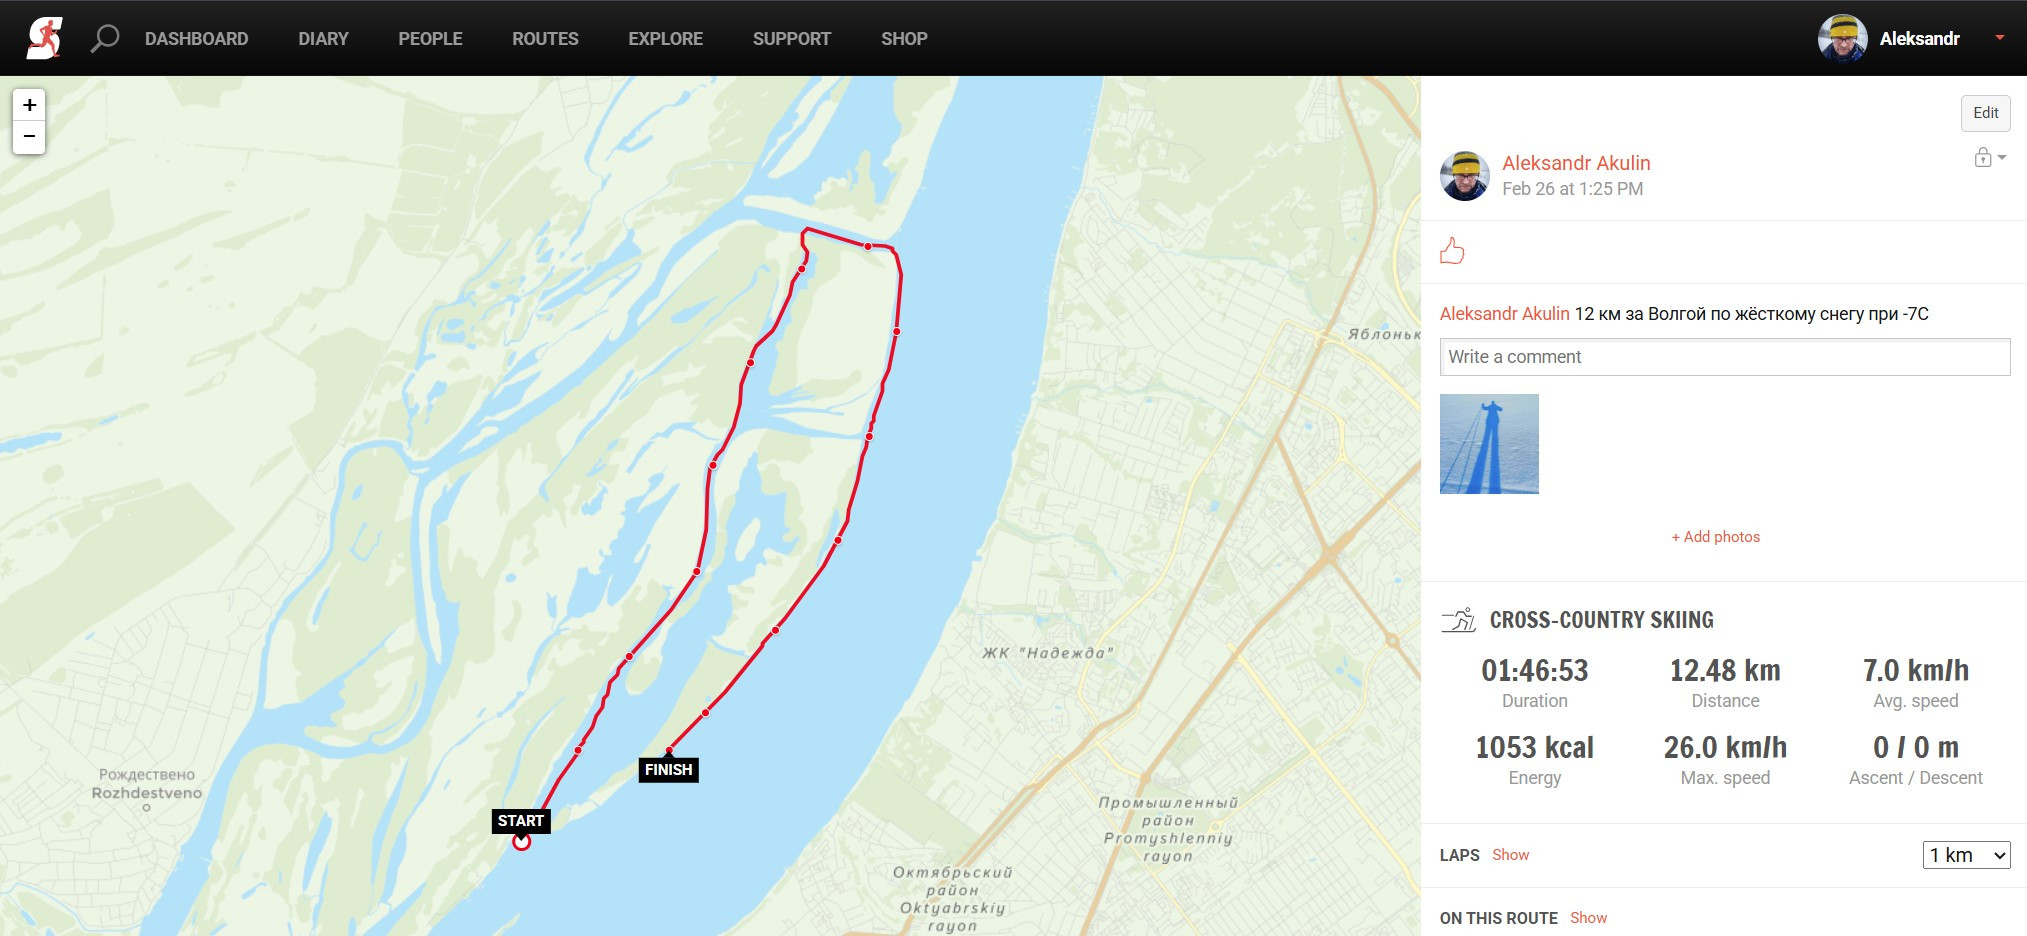Open the privacy lock dropdown
The image size is (2027, 936).
point(1989,157)
